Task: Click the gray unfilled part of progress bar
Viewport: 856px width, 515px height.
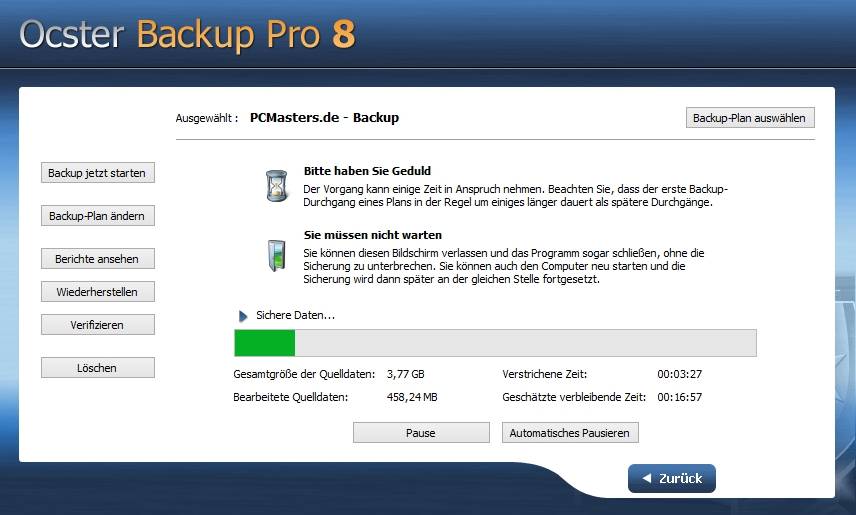Action: (526, 343)
